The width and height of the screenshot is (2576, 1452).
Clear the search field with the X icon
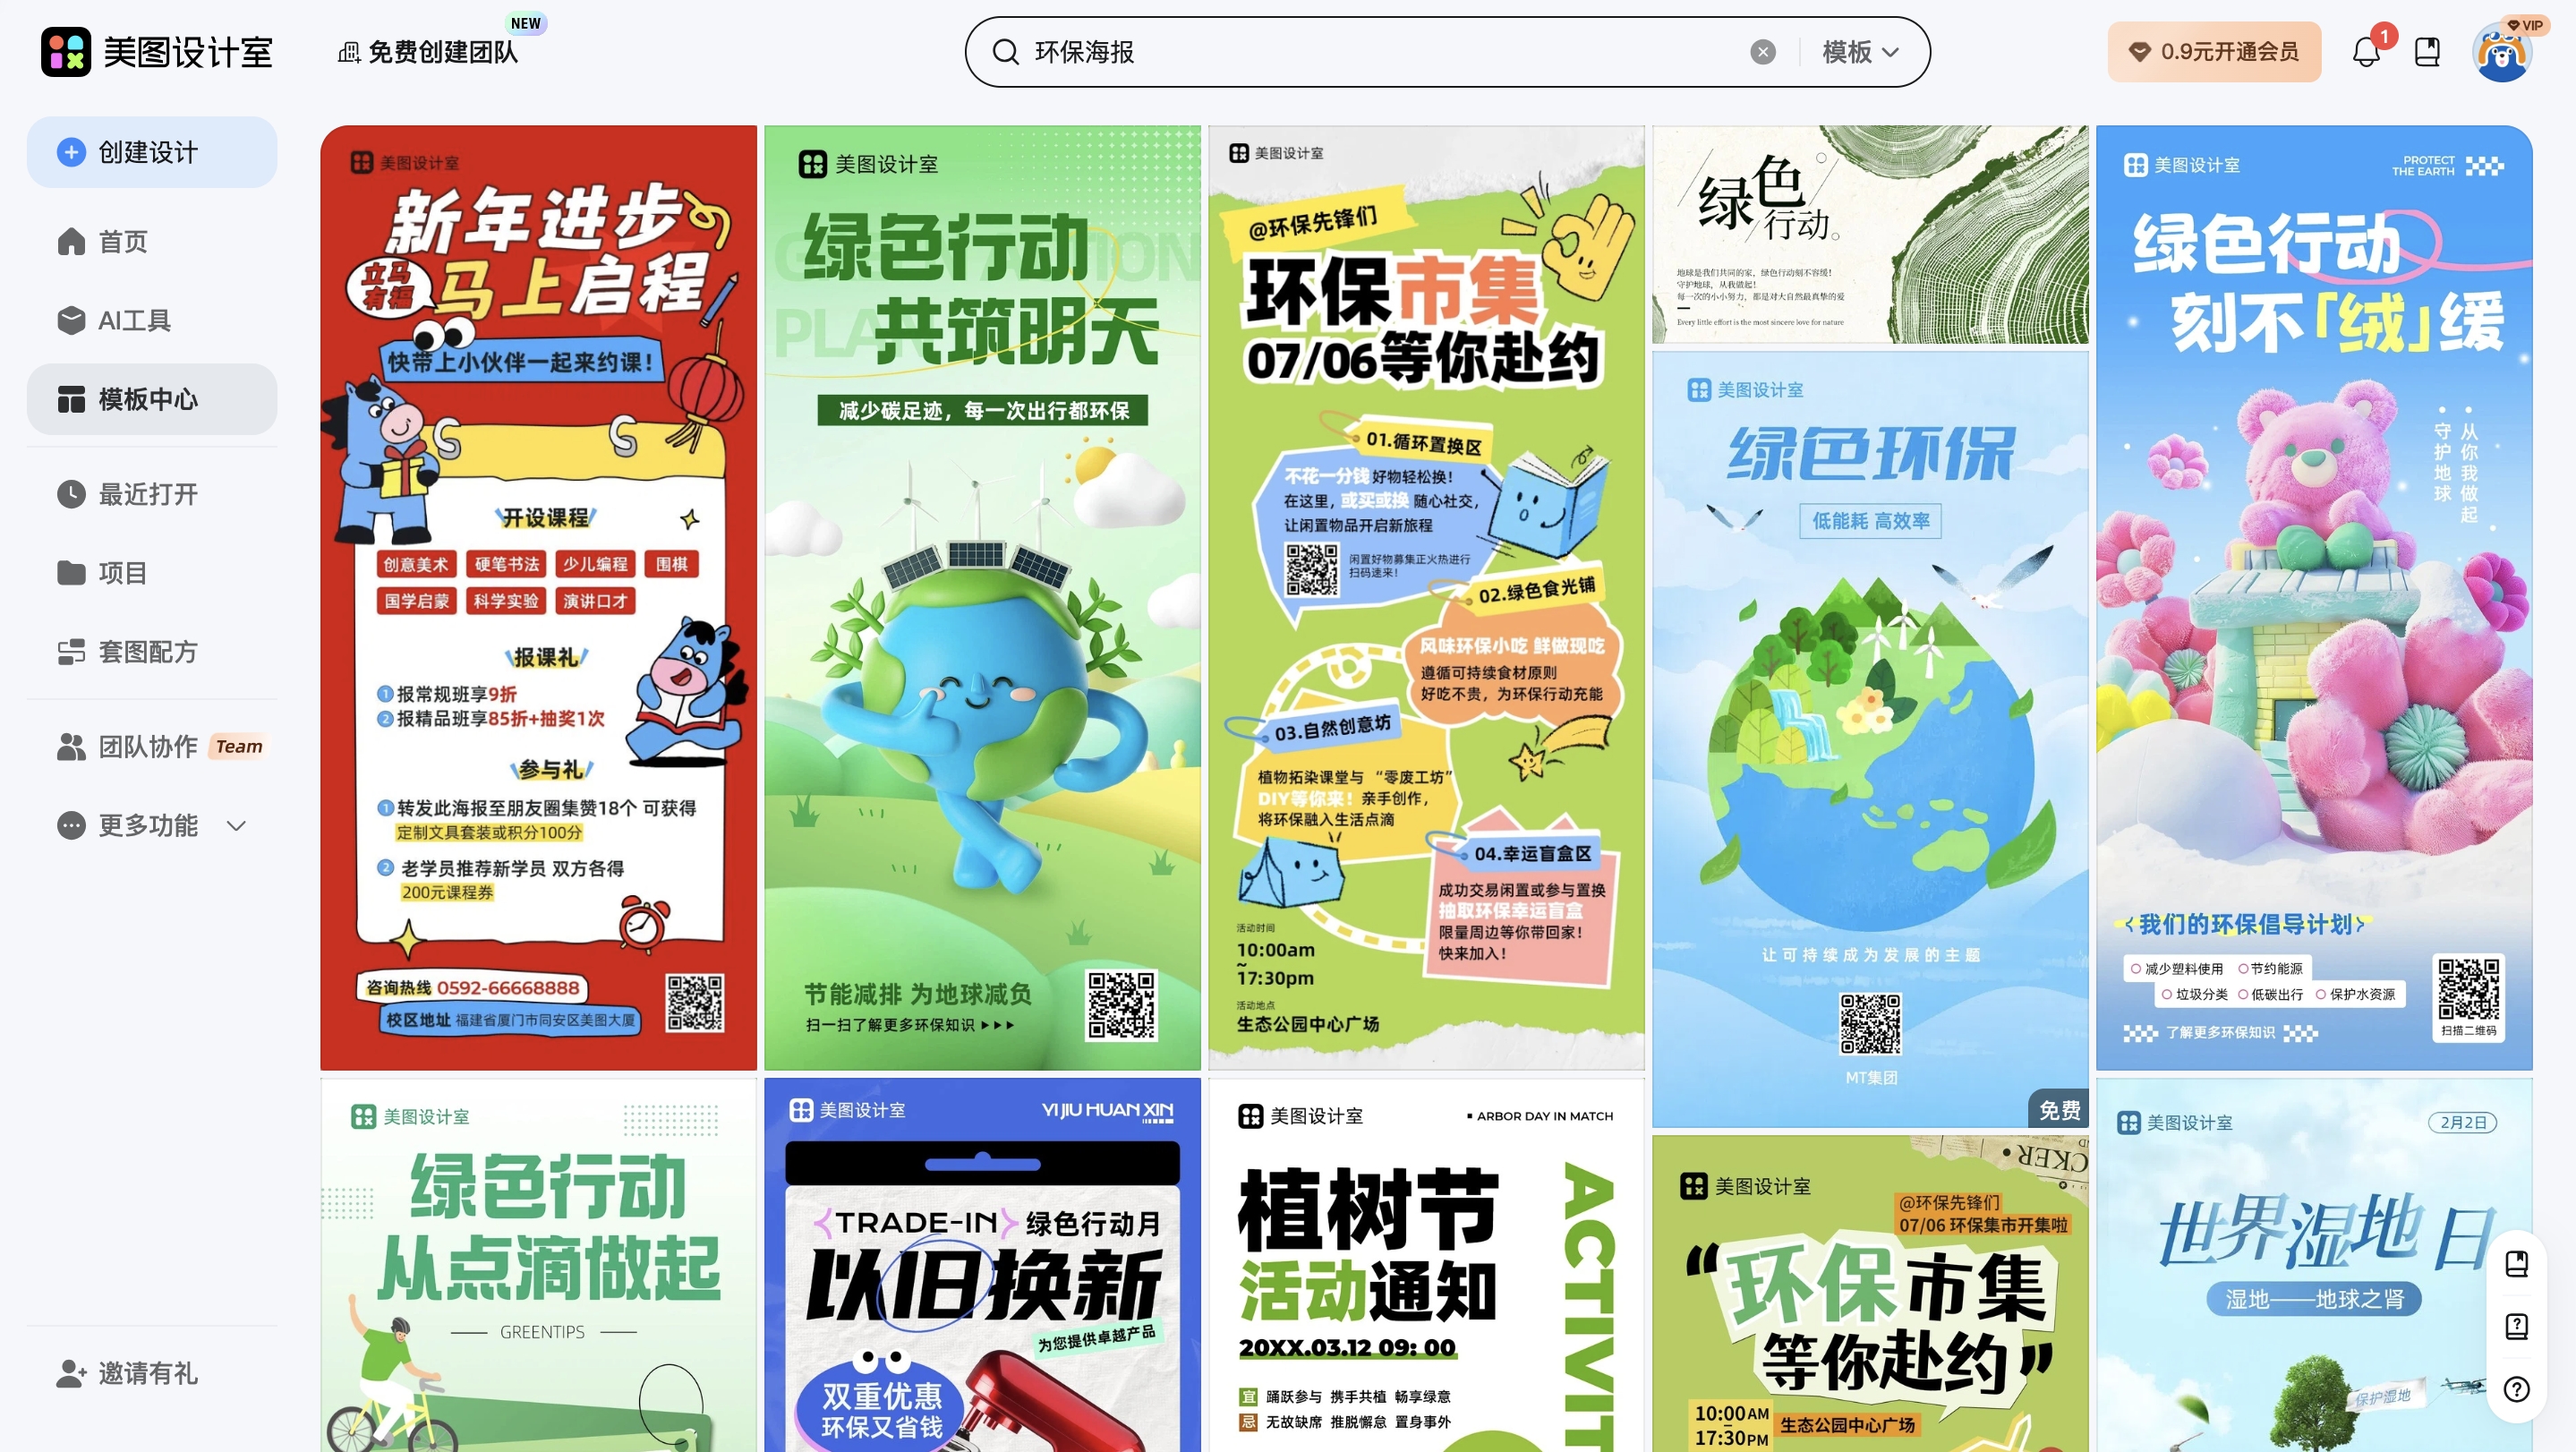click(1763, 52)
